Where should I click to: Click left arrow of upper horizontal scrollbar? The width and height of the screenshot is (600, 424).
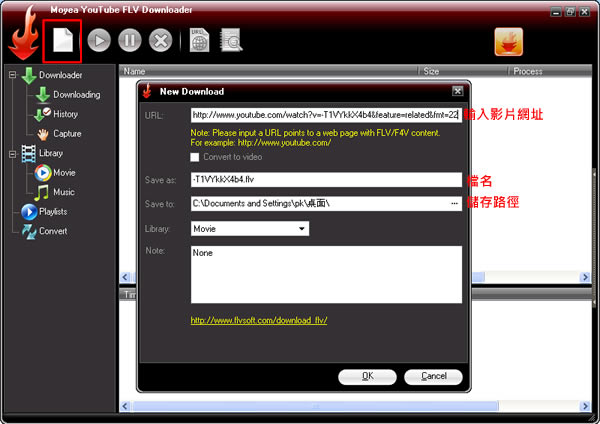[x=125, y=277]
